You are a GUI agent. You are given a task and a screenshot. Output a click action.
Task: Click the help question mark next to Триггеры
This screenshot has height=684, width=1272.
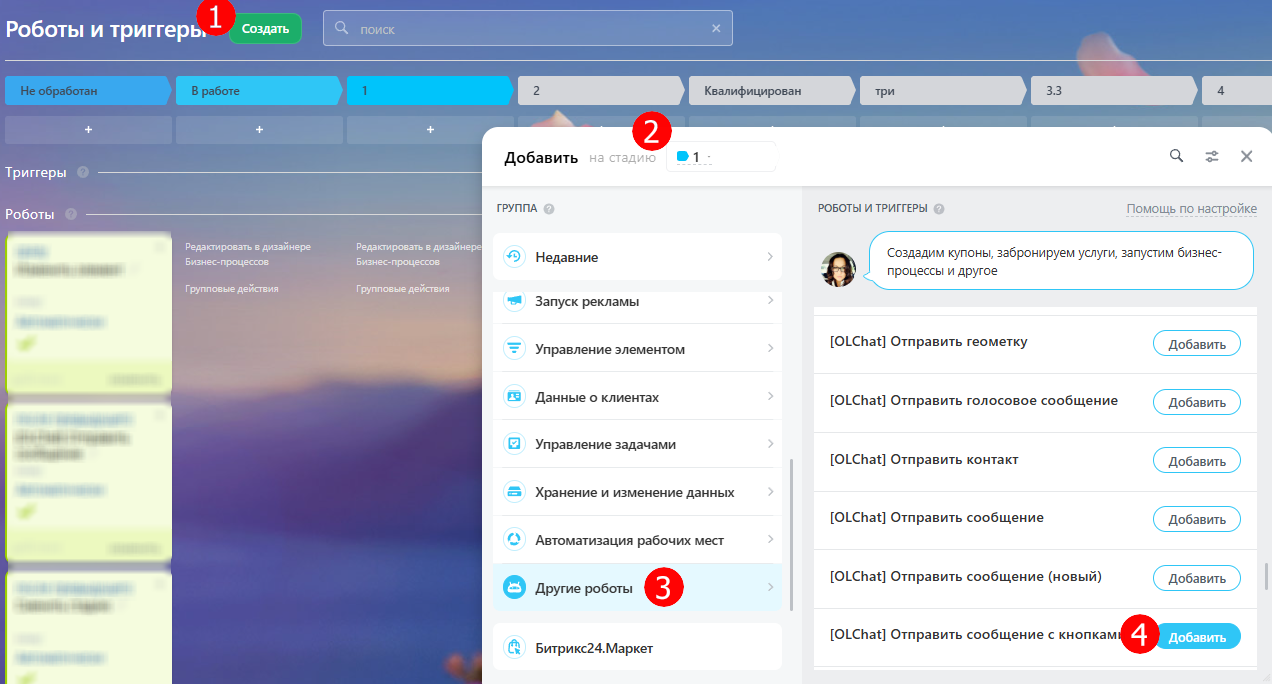(83, 172)
